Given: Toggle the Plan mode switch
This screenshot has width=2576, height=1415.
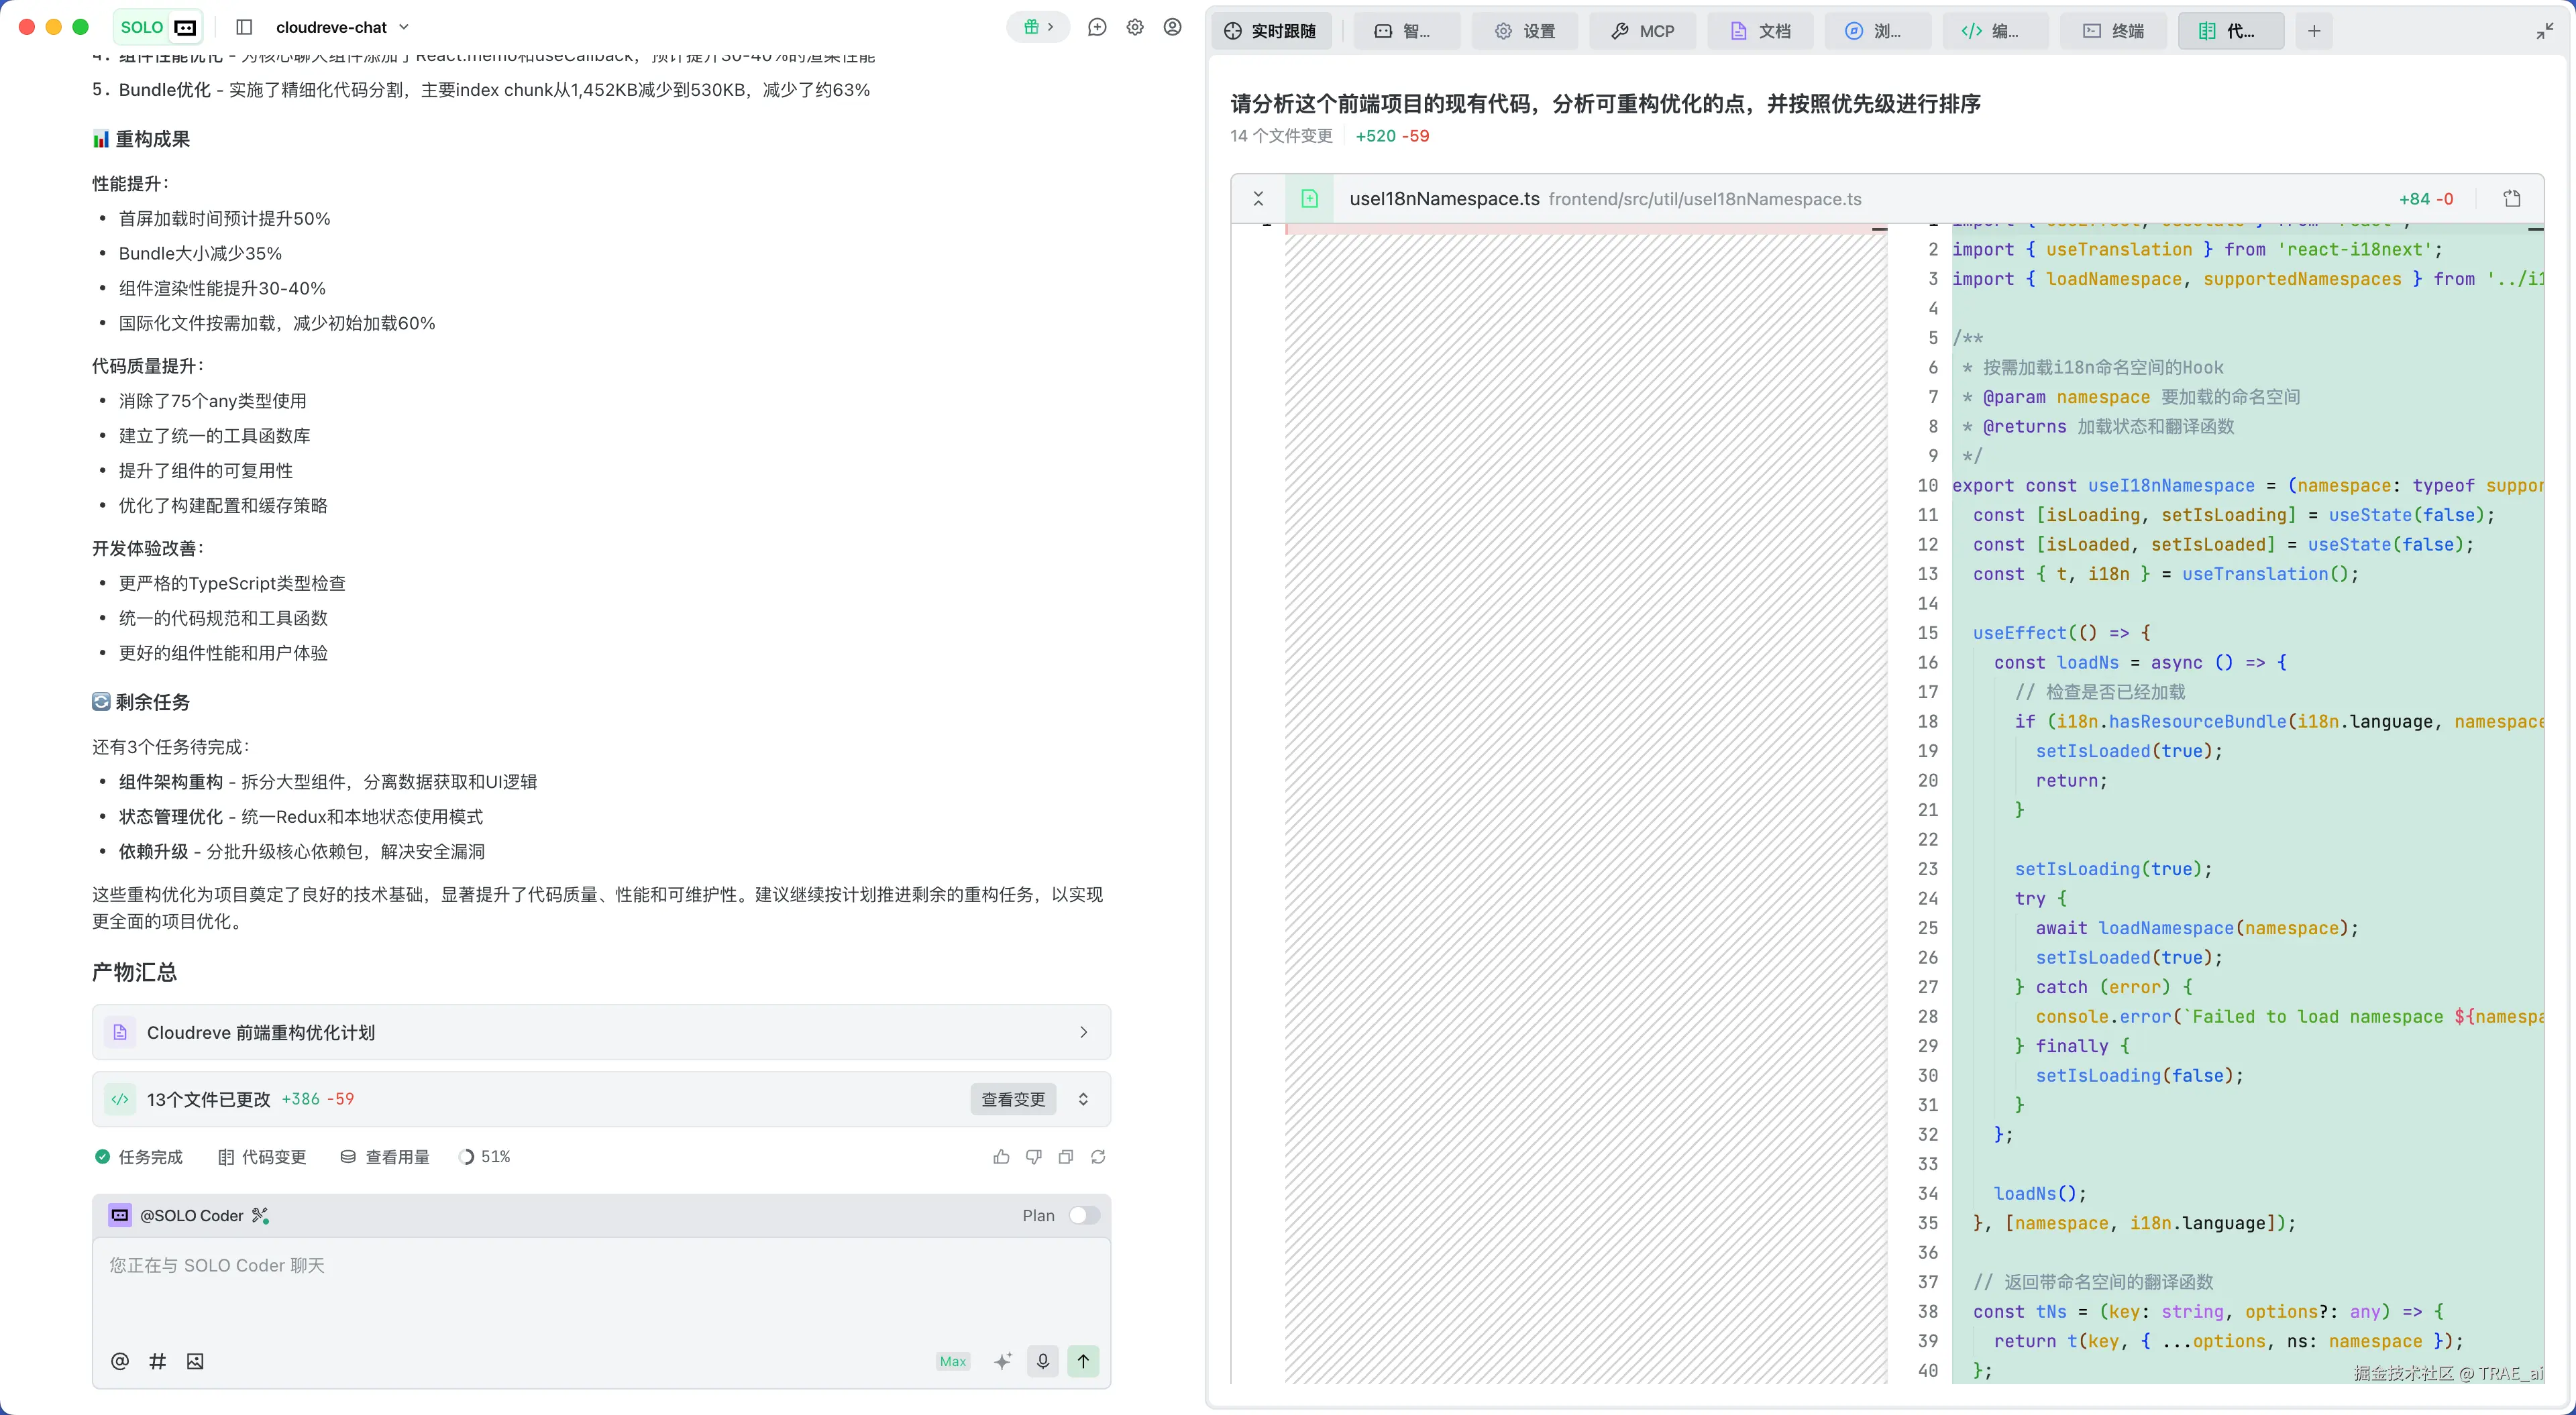Looking at the screenshot, I should pos(1084,1215).
